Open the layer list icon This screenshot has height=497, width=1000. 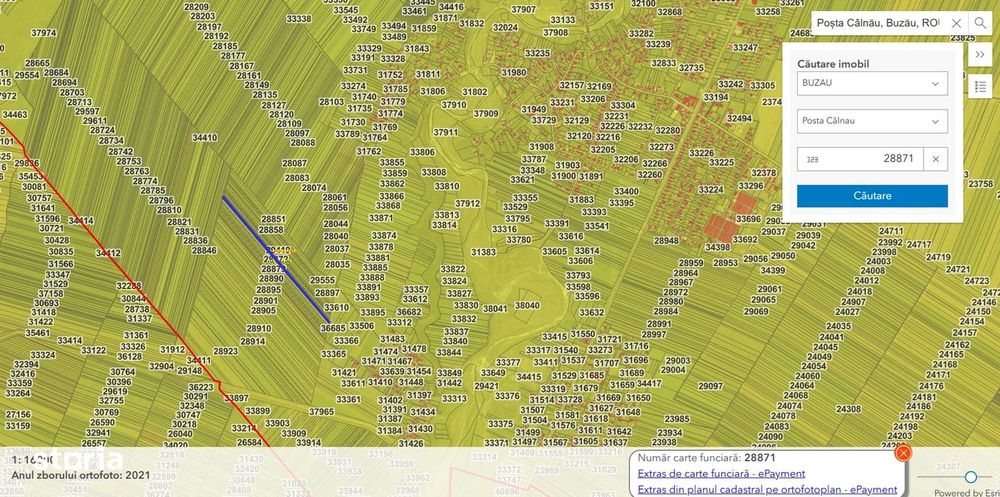pyautogui.click(x=980, y=86)
